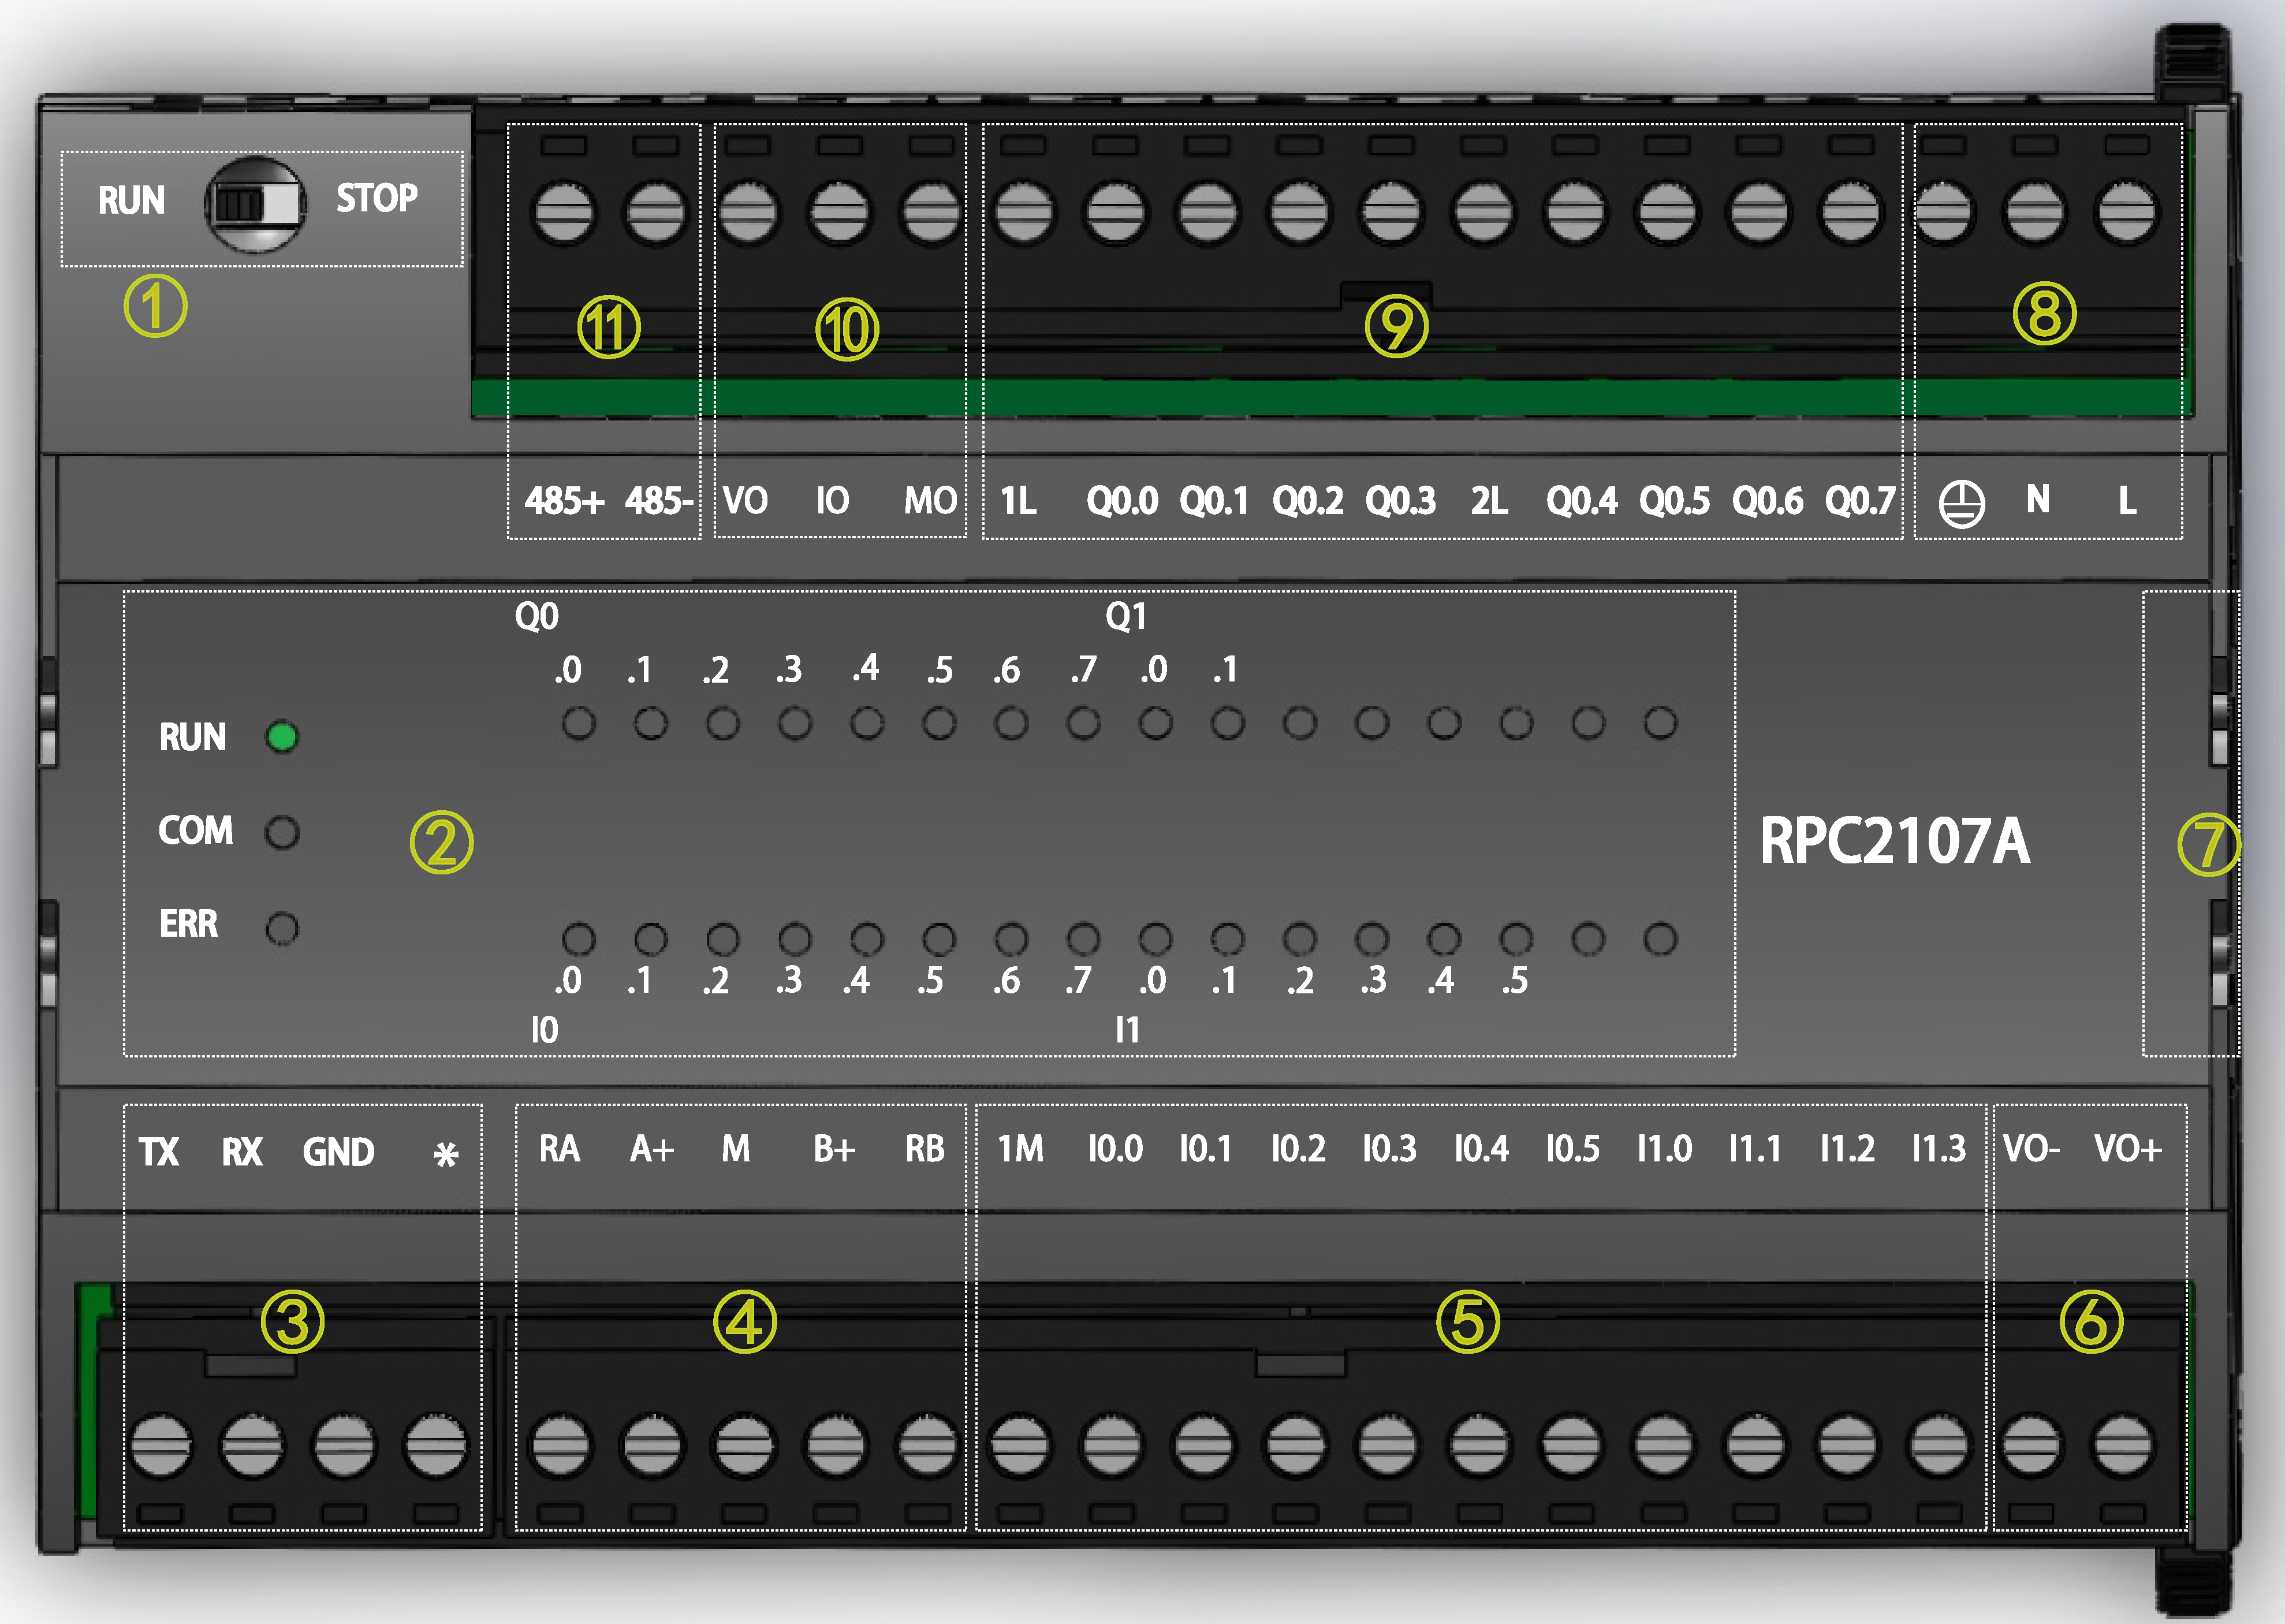Screen dimensions: 2285x1624
Task: Click the VO- terminal label
Action: [2032, 1148]
